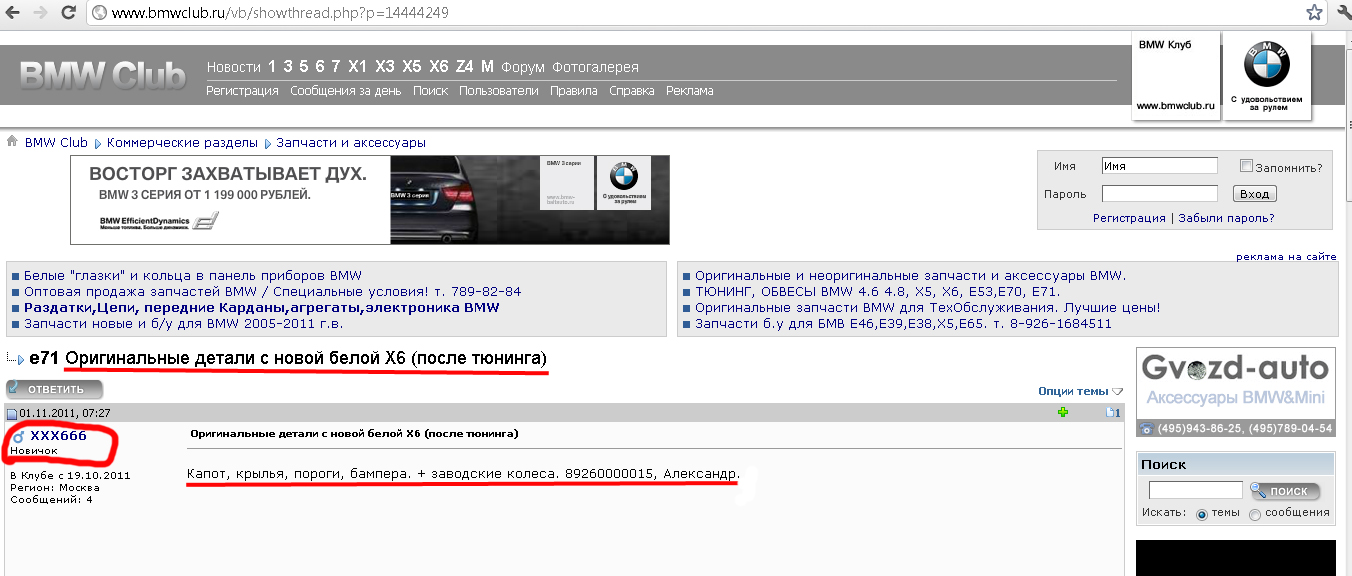The image size is (1352, 576).
Task: Open Запчасти б.у для БМВ E46 link
Action: 903,324
